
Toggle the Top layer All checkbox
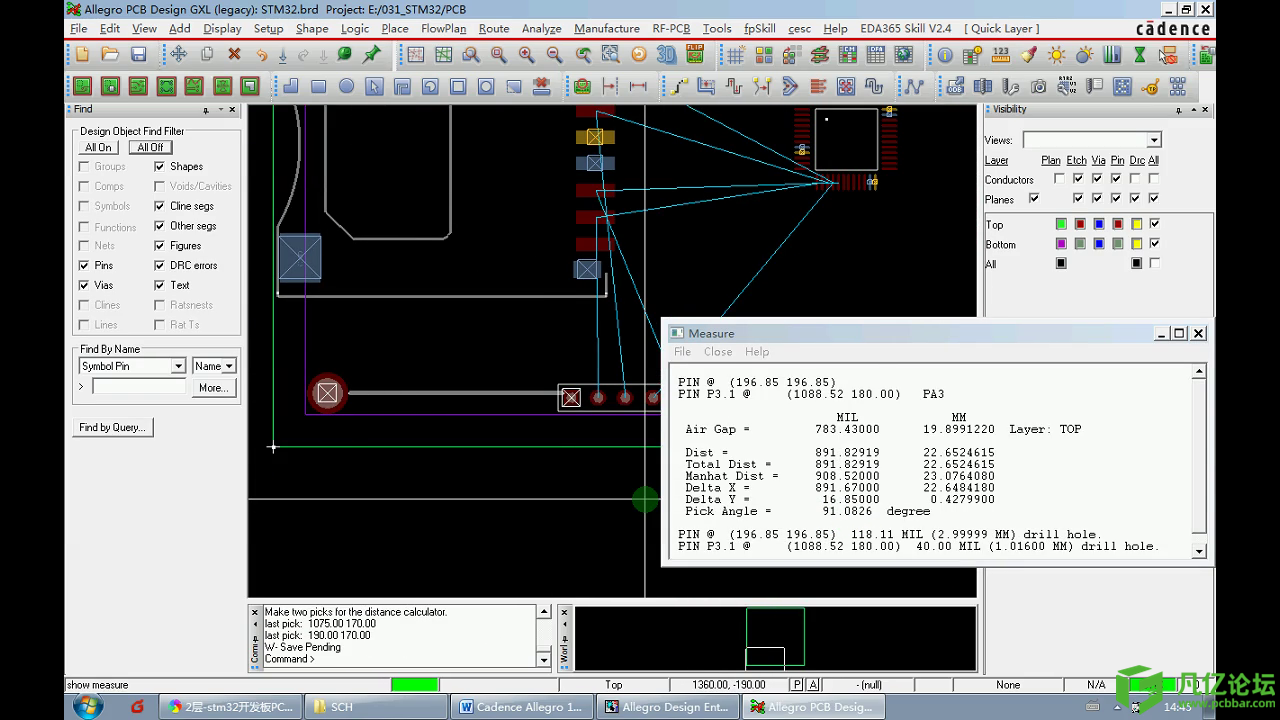1155,223
